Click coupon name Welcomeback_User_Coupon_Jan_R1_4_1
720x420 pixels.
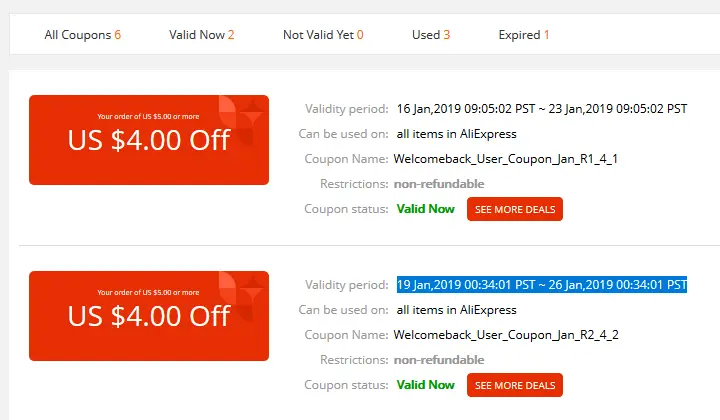(506, 159)
